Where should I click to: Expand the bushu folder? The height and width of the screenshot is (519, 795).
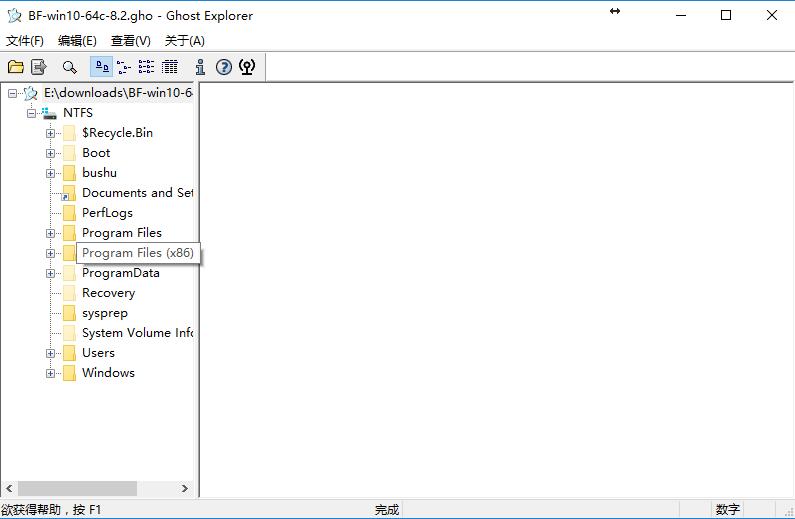point(50,173)
